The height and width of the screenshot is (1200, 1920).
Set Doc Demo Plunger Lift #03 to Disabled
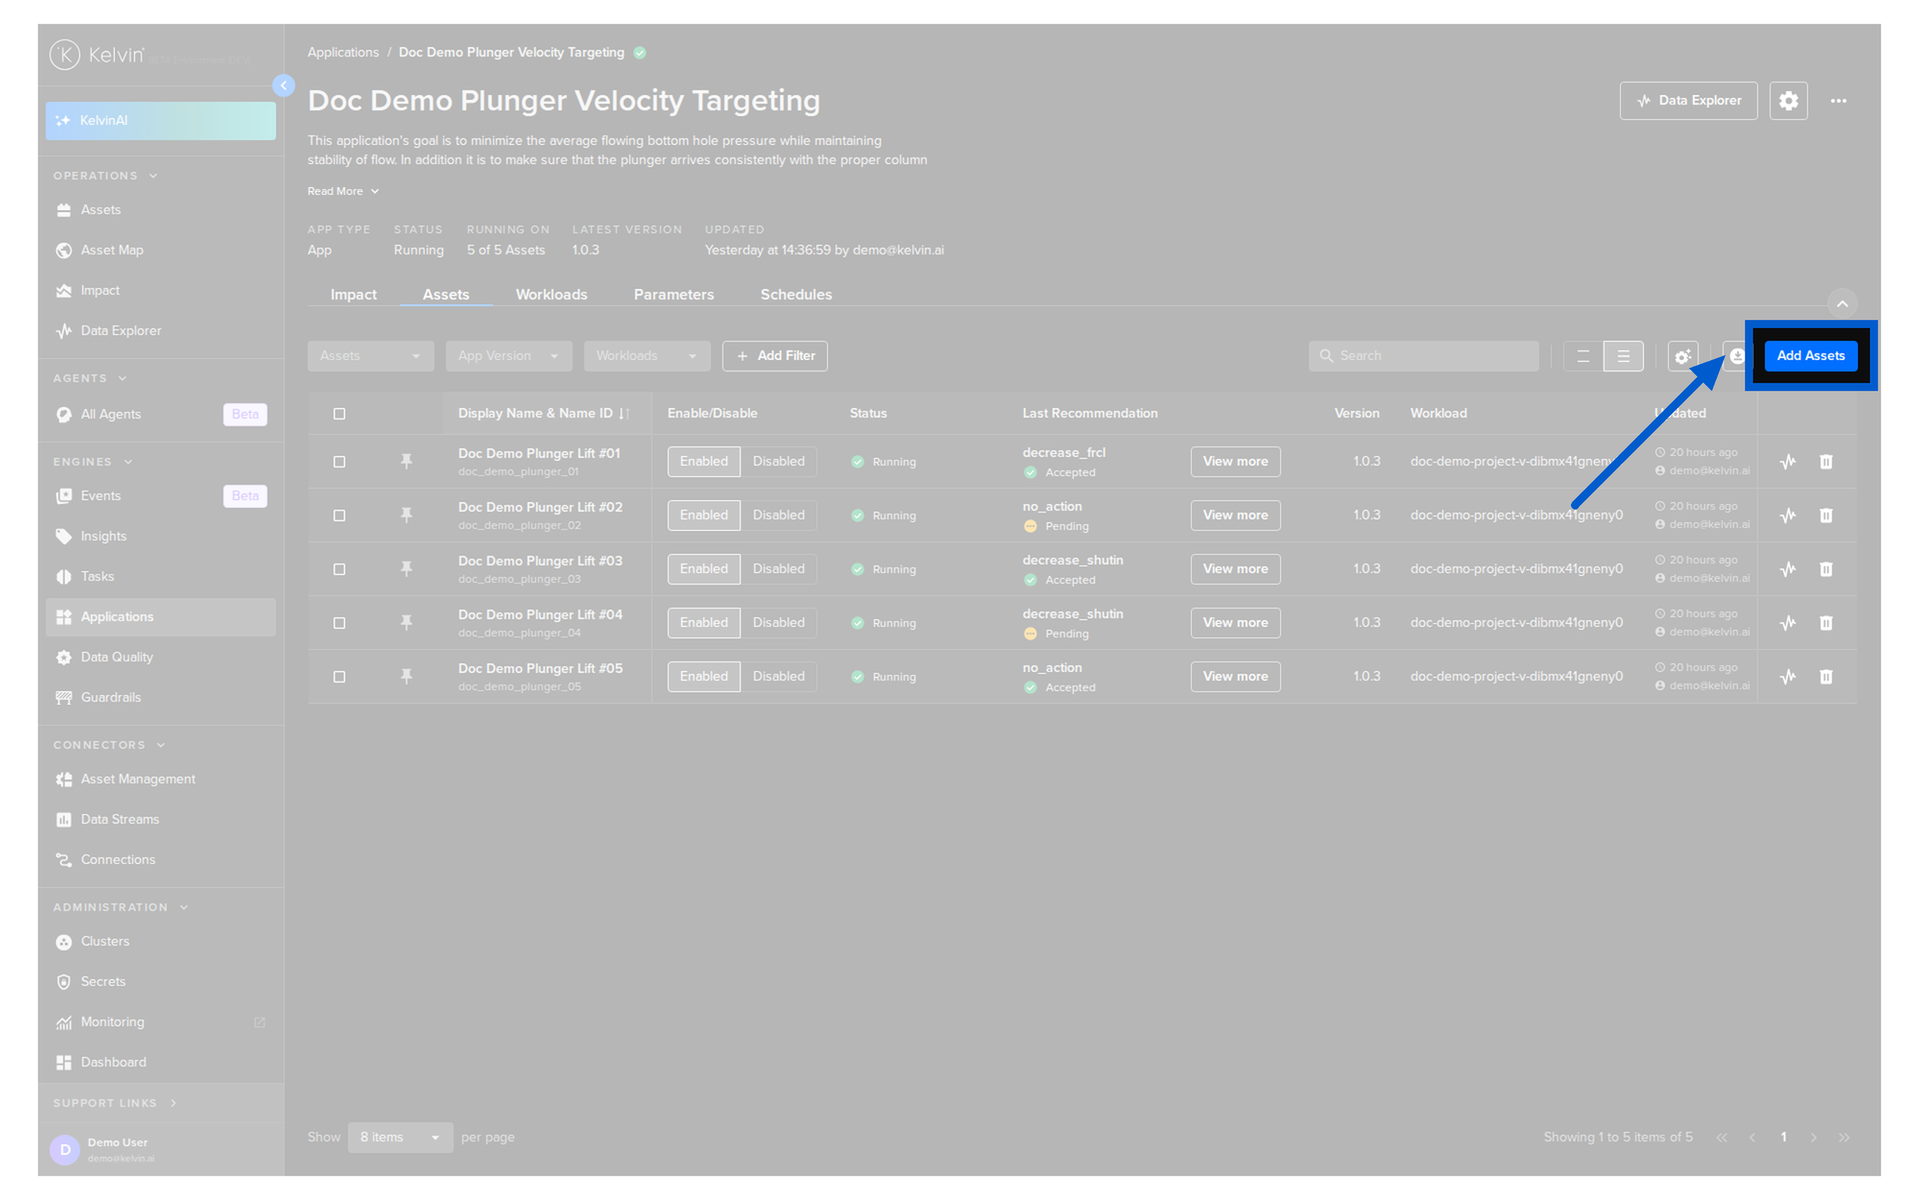coord(778,569)
